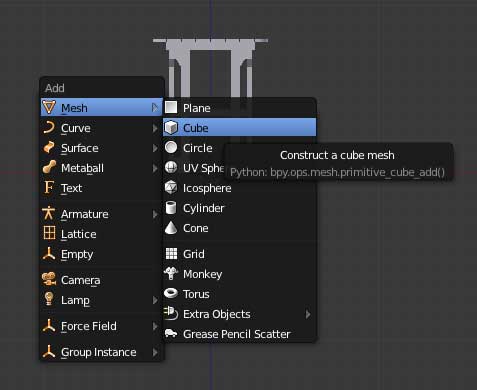477x390 pixels.
Task: Click the Mesh triangle icon
Action: tap(49, 107)
